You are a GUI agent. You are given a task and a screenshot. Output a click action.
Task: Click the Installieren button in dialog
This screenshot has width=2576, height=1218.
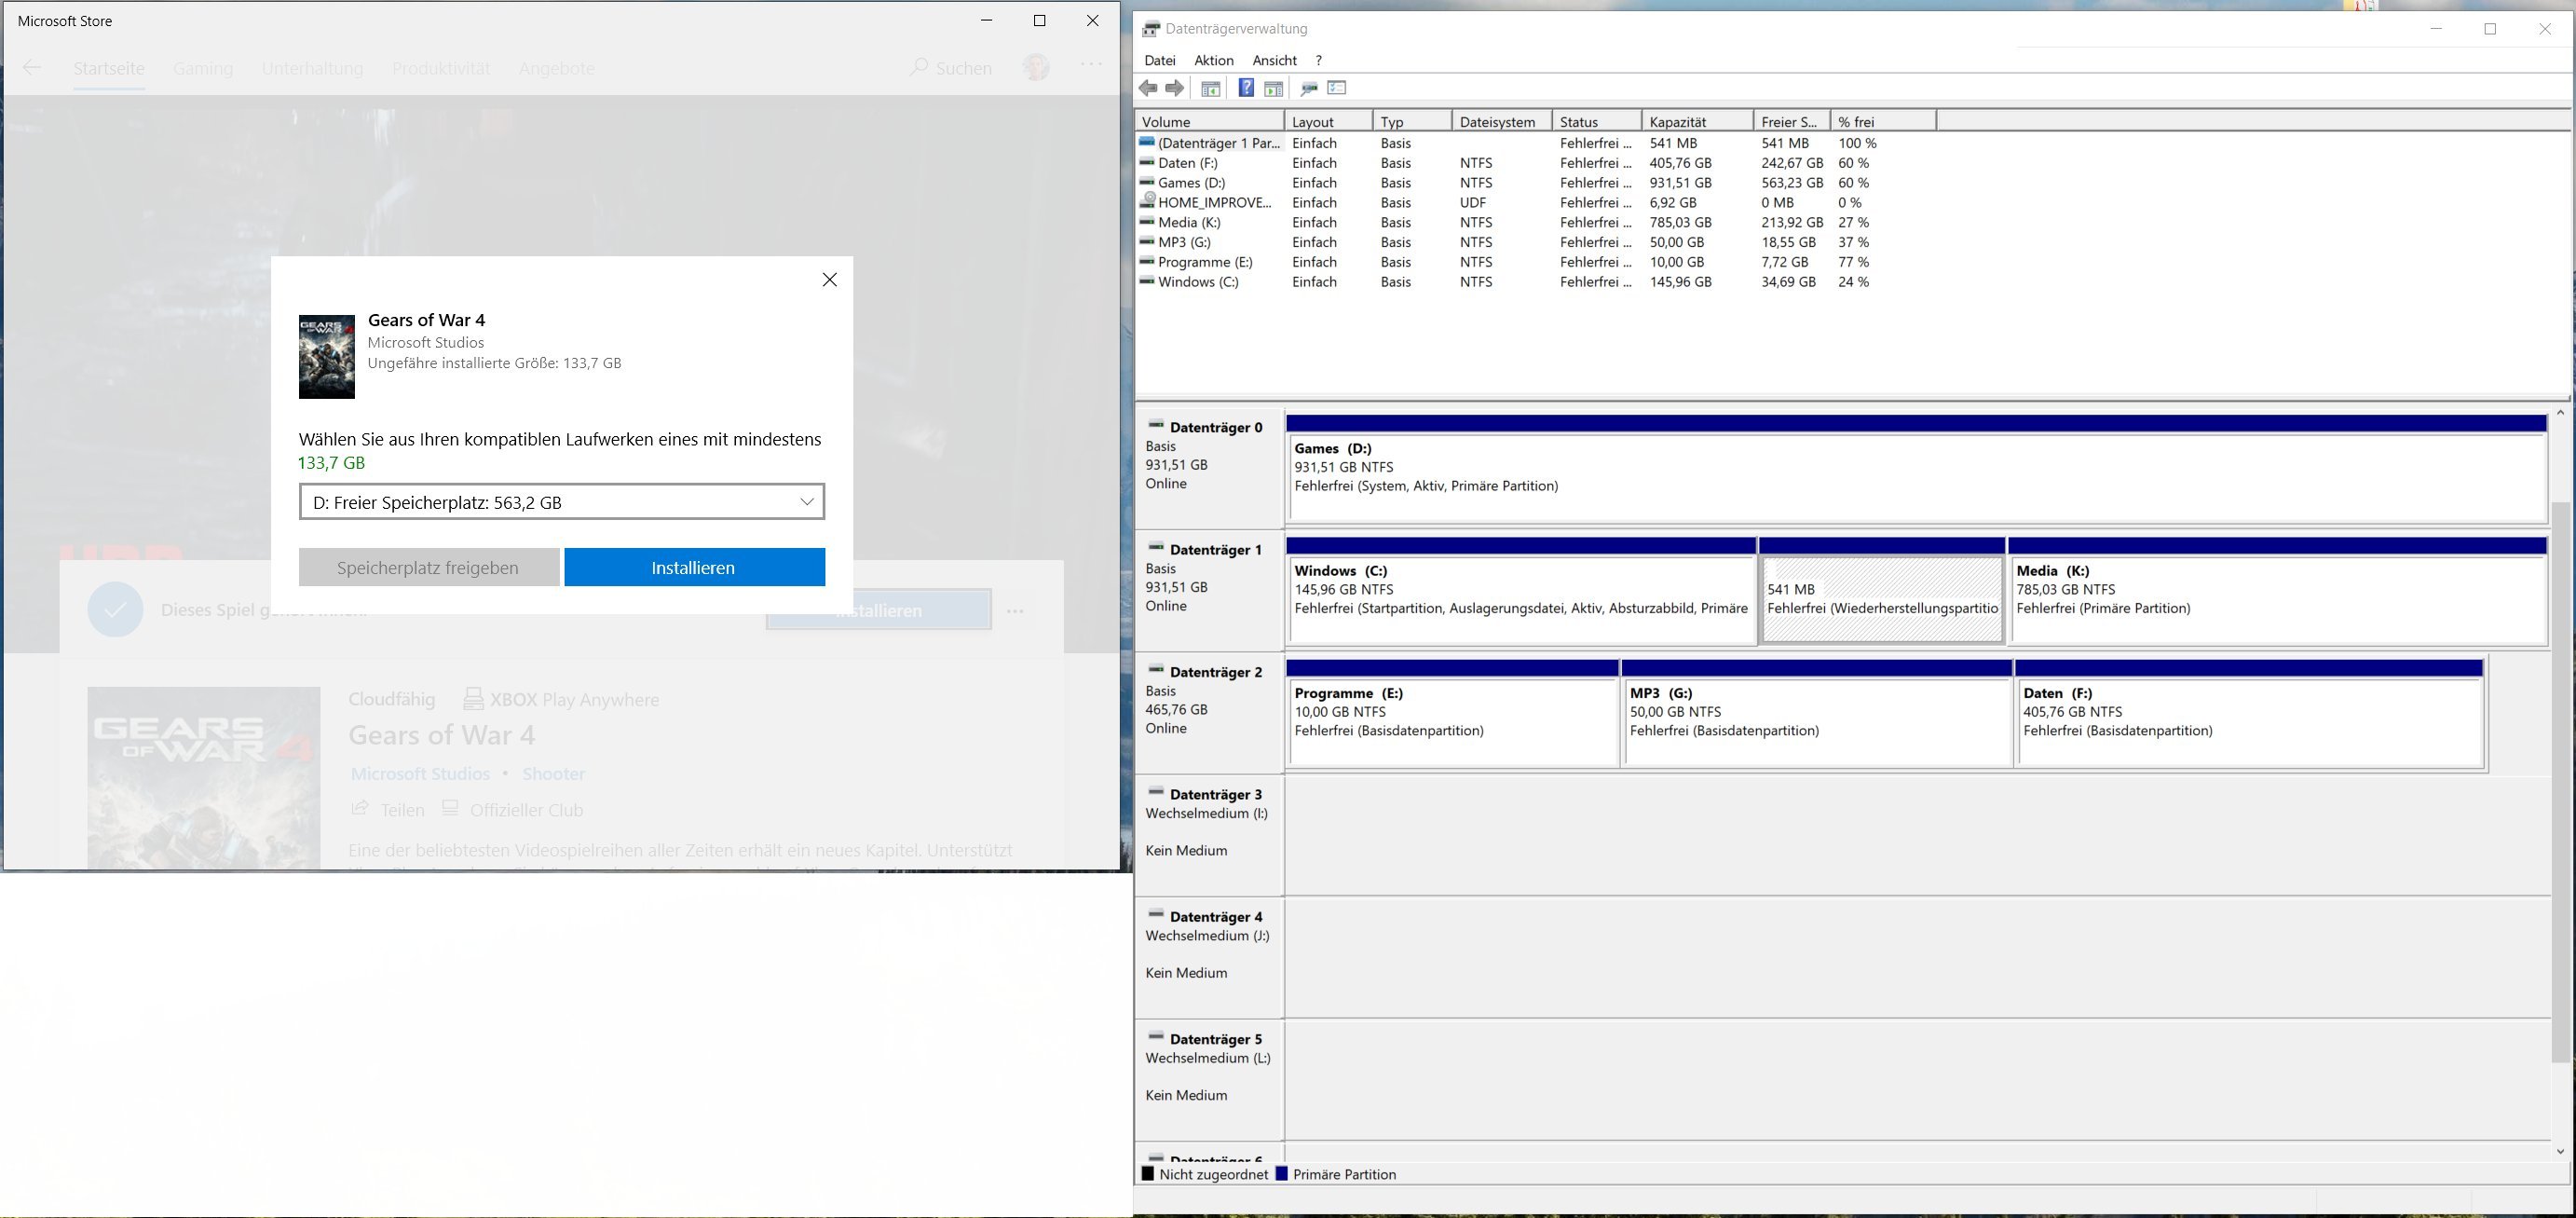694,567
